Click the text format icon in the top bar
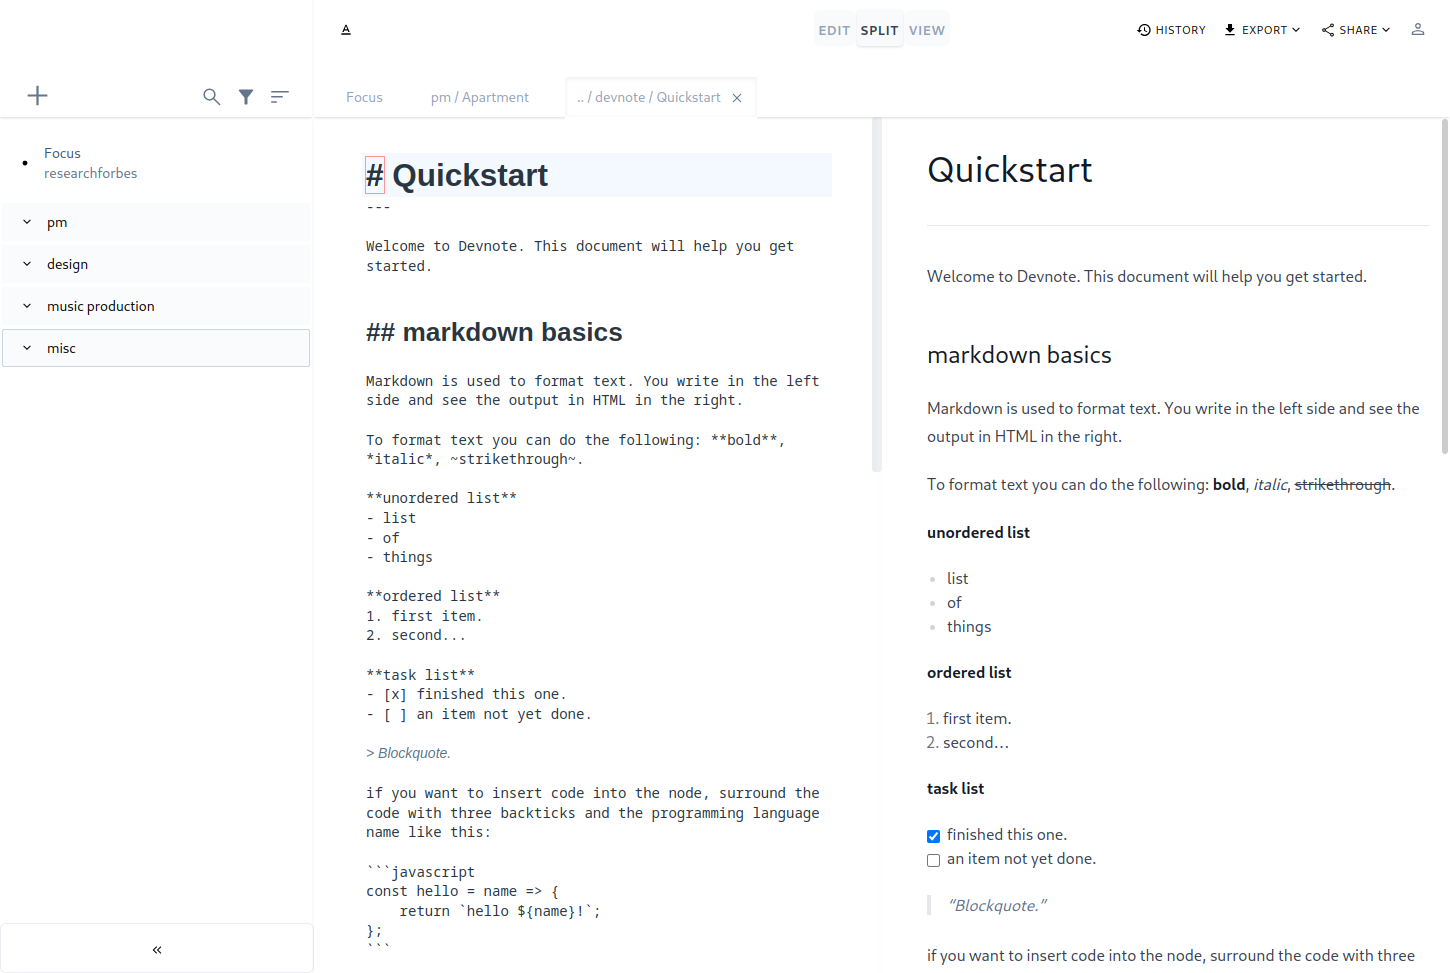 [x=346, y=30]
